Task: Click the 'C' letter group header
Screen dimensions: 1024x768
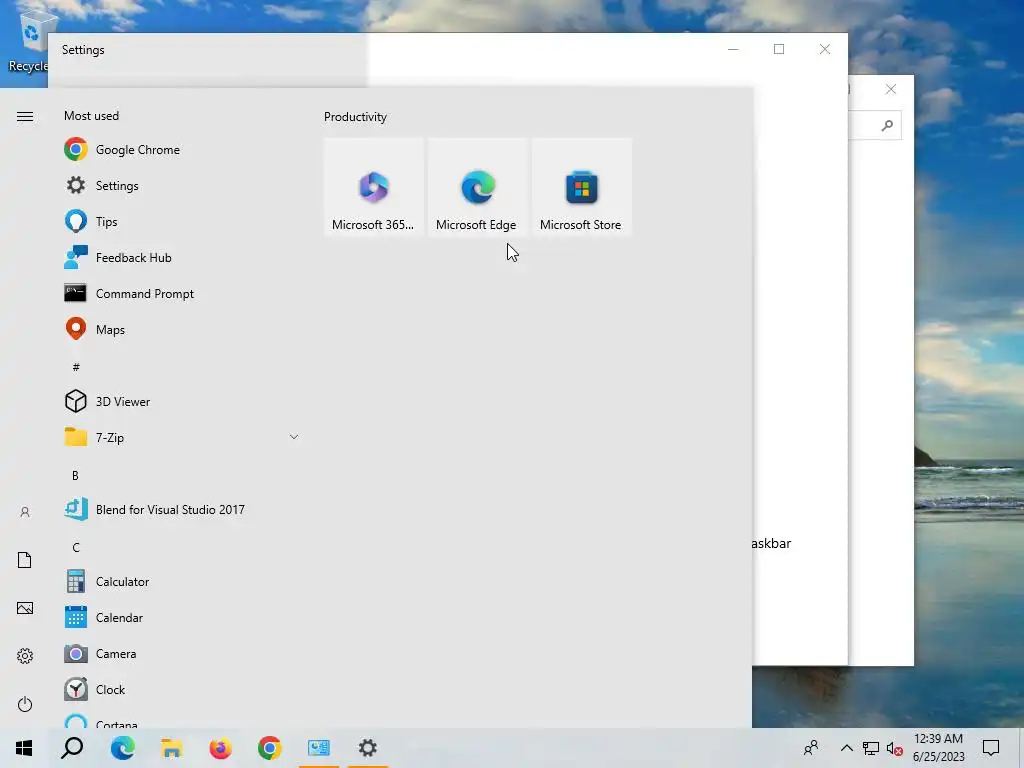Action: click(76, 547)
